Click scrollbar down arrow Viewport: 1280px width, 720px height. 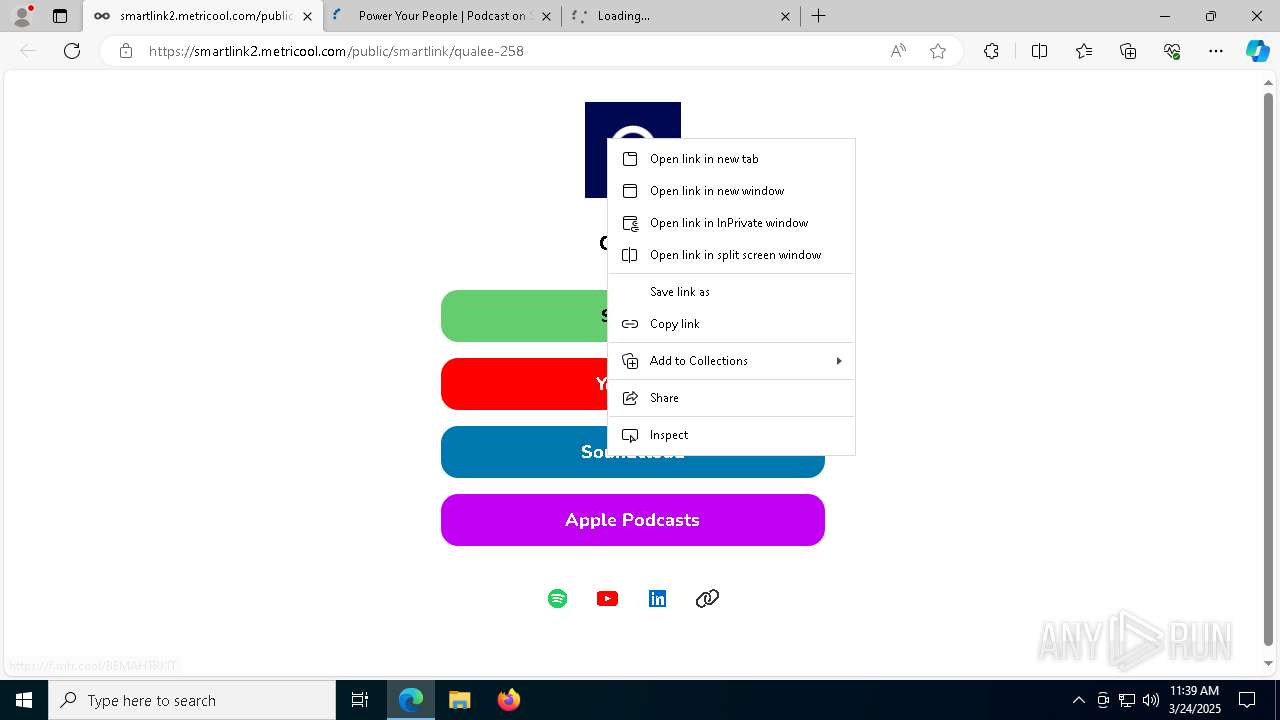coord(1269,663)
